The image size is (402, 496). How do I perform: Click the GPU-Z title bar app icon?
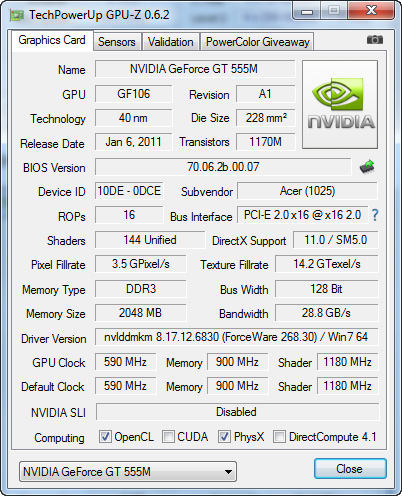click(16, 15)
